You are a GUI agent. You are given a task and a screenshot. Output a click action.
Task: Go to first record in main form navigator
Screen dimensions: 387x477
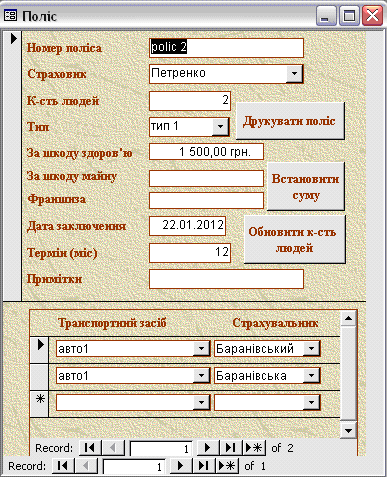tap(63, 466)
